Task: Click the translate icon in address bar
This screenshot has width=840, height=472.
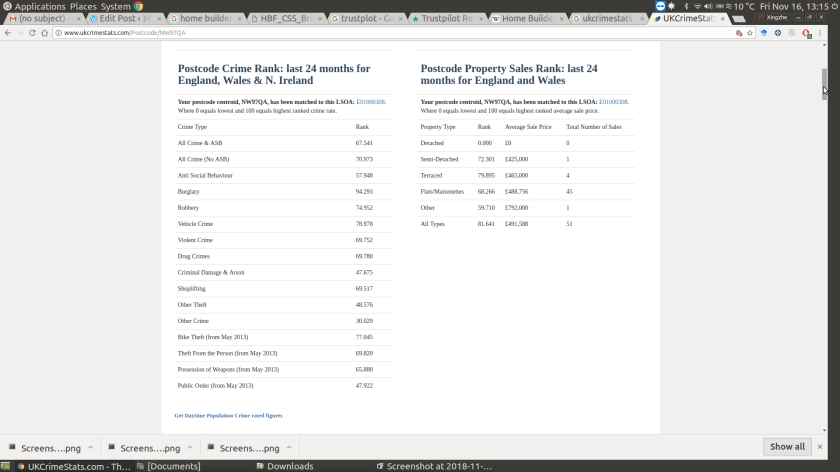Action: 739,33
